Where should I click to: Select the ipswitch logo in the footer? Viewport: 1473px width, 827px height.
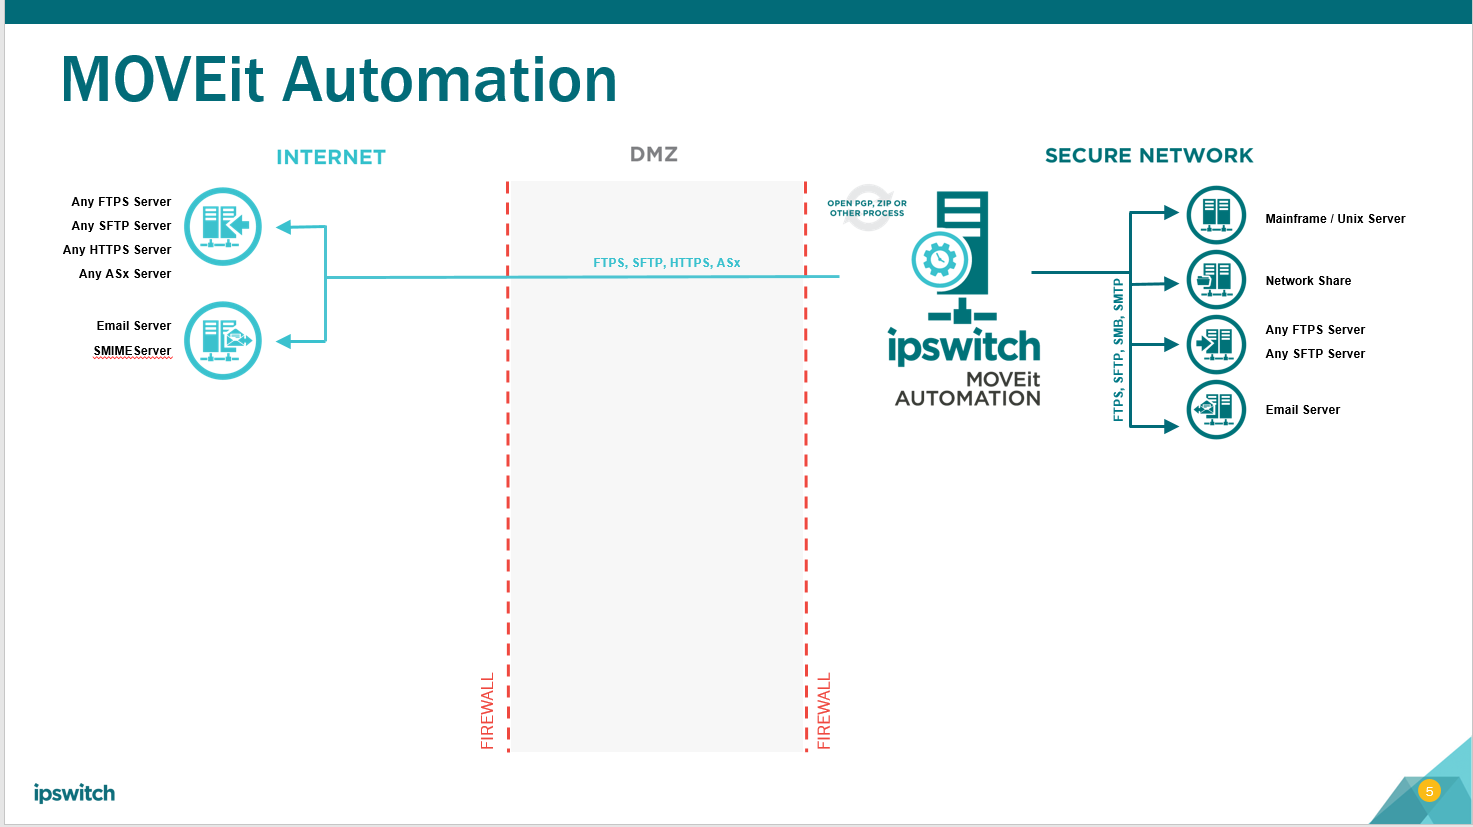pyautogui.click(x=73, y=794)
